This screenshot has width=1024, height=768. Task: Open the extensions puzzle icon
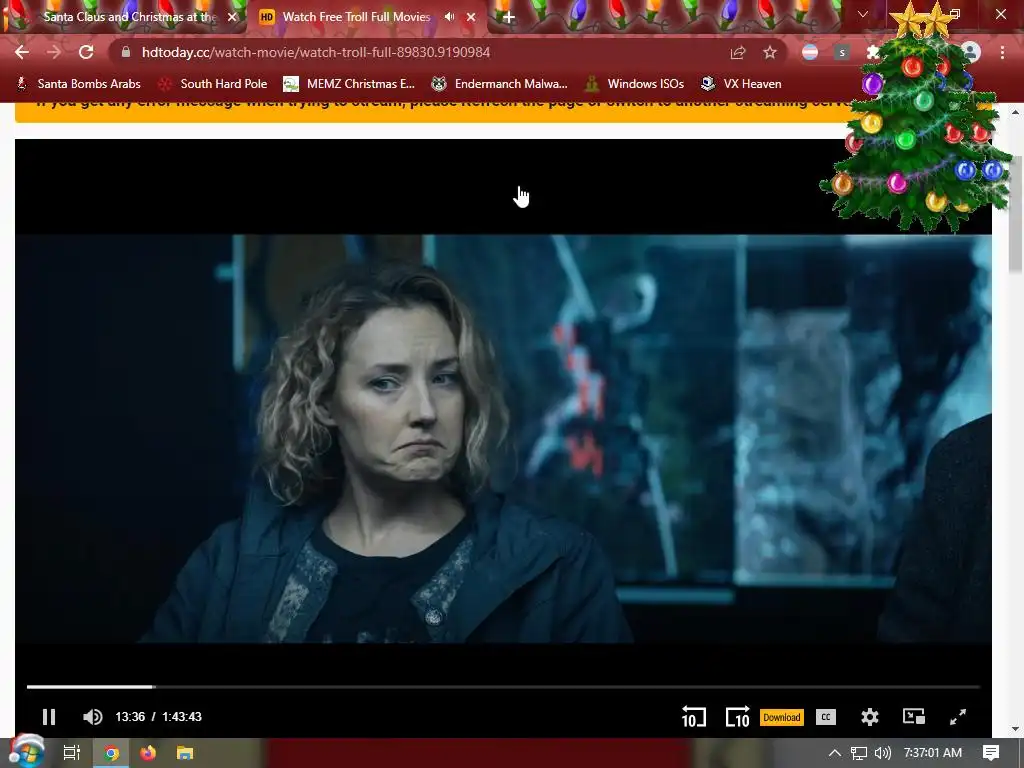872,52
